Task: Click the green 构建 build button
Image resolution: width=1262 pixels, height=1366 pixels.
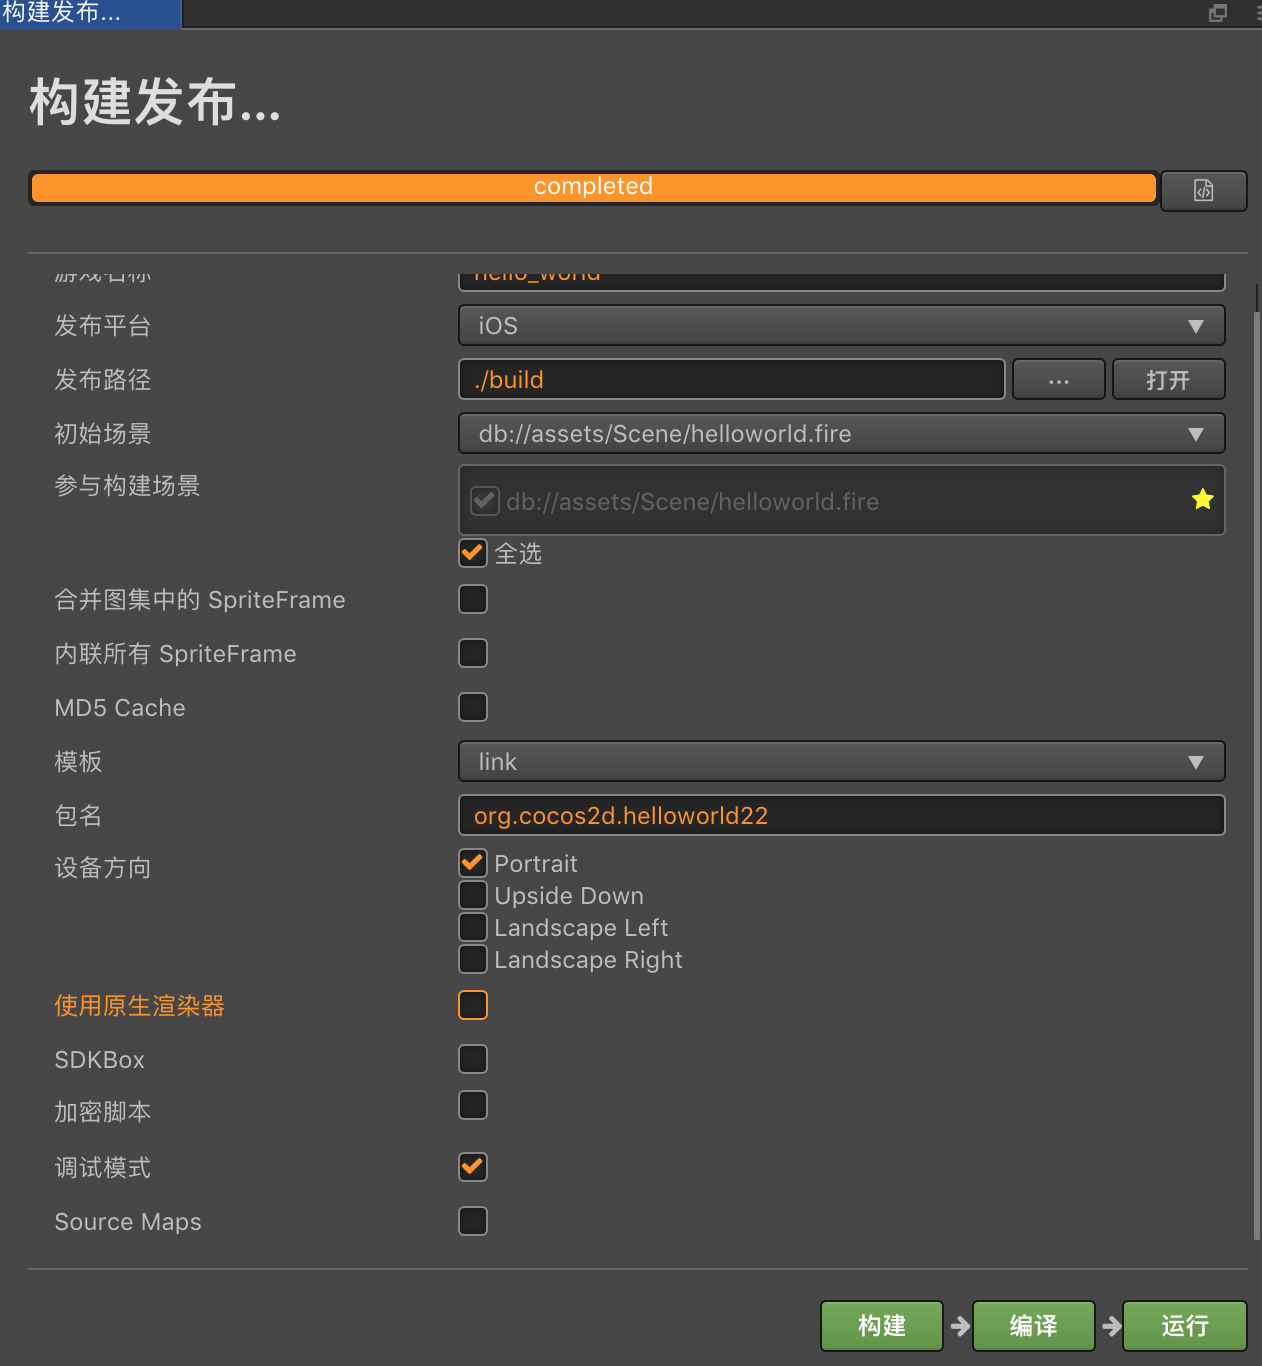Action: pyautogui.click(x=881, y=1326)
